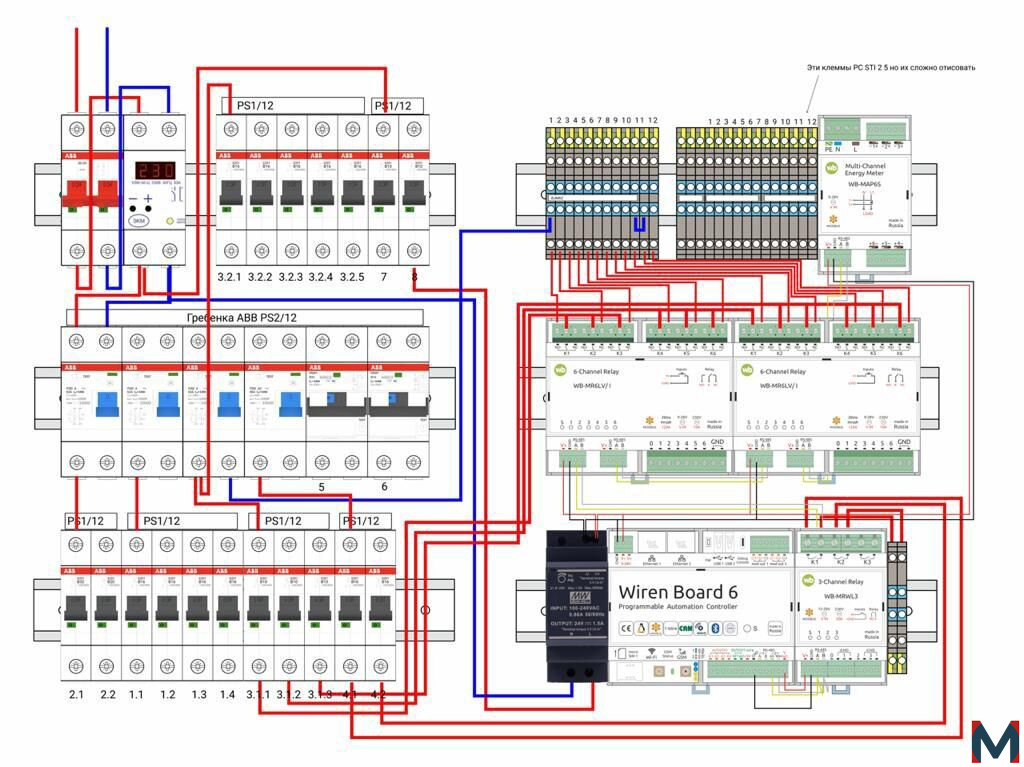Screen dimensions: 1024x767
Task: Click the '3-Channel Relay' label
Action: pyautogui.click(x=842, y=581)
